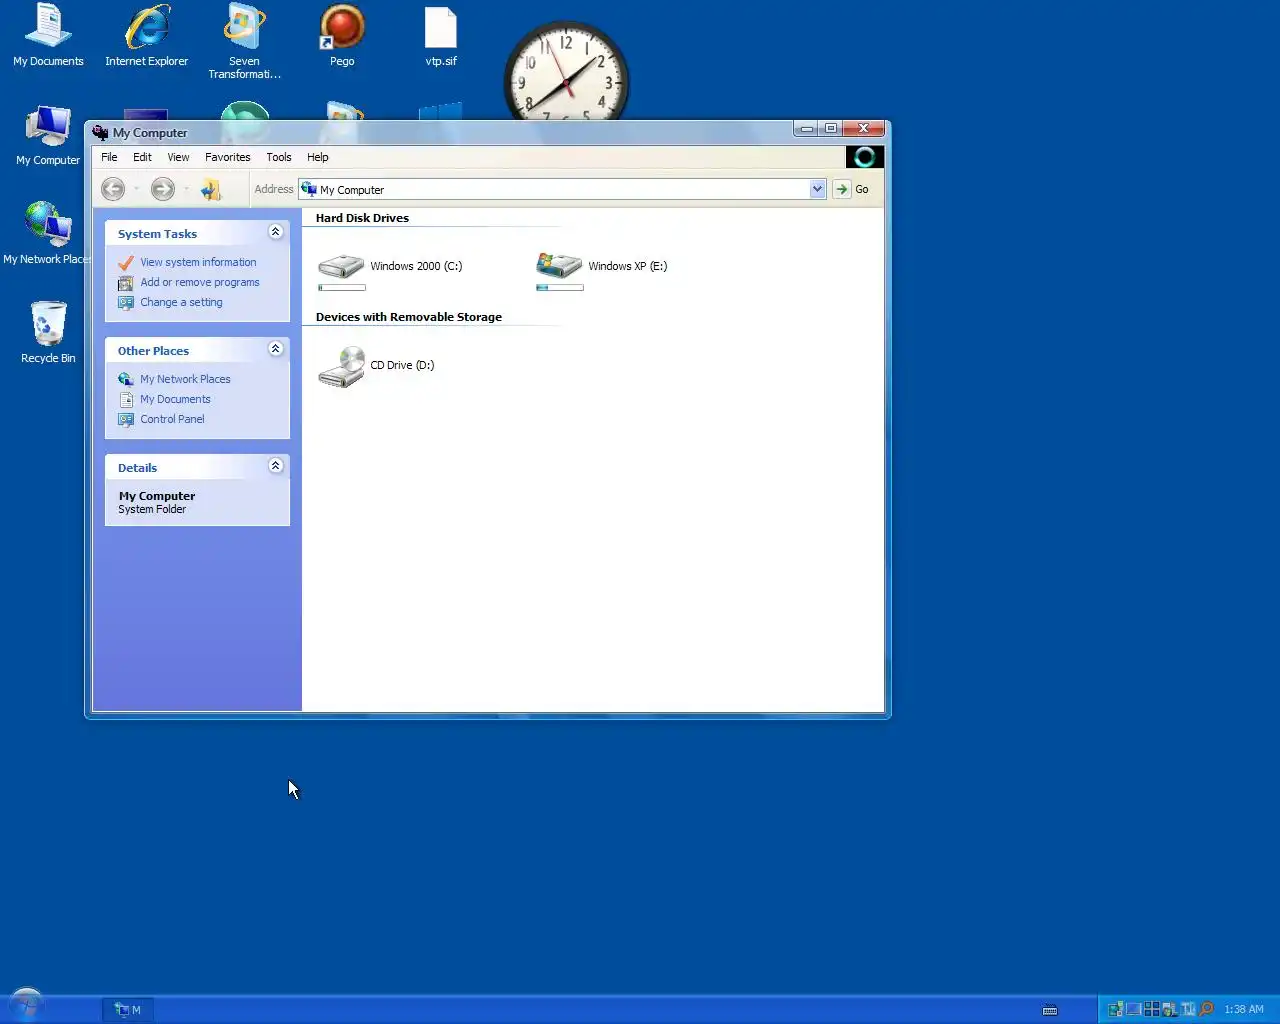This screenshot has height=1024, width=1280.
Task: Select the My Documents desktop icon
Action: point(48,36)
